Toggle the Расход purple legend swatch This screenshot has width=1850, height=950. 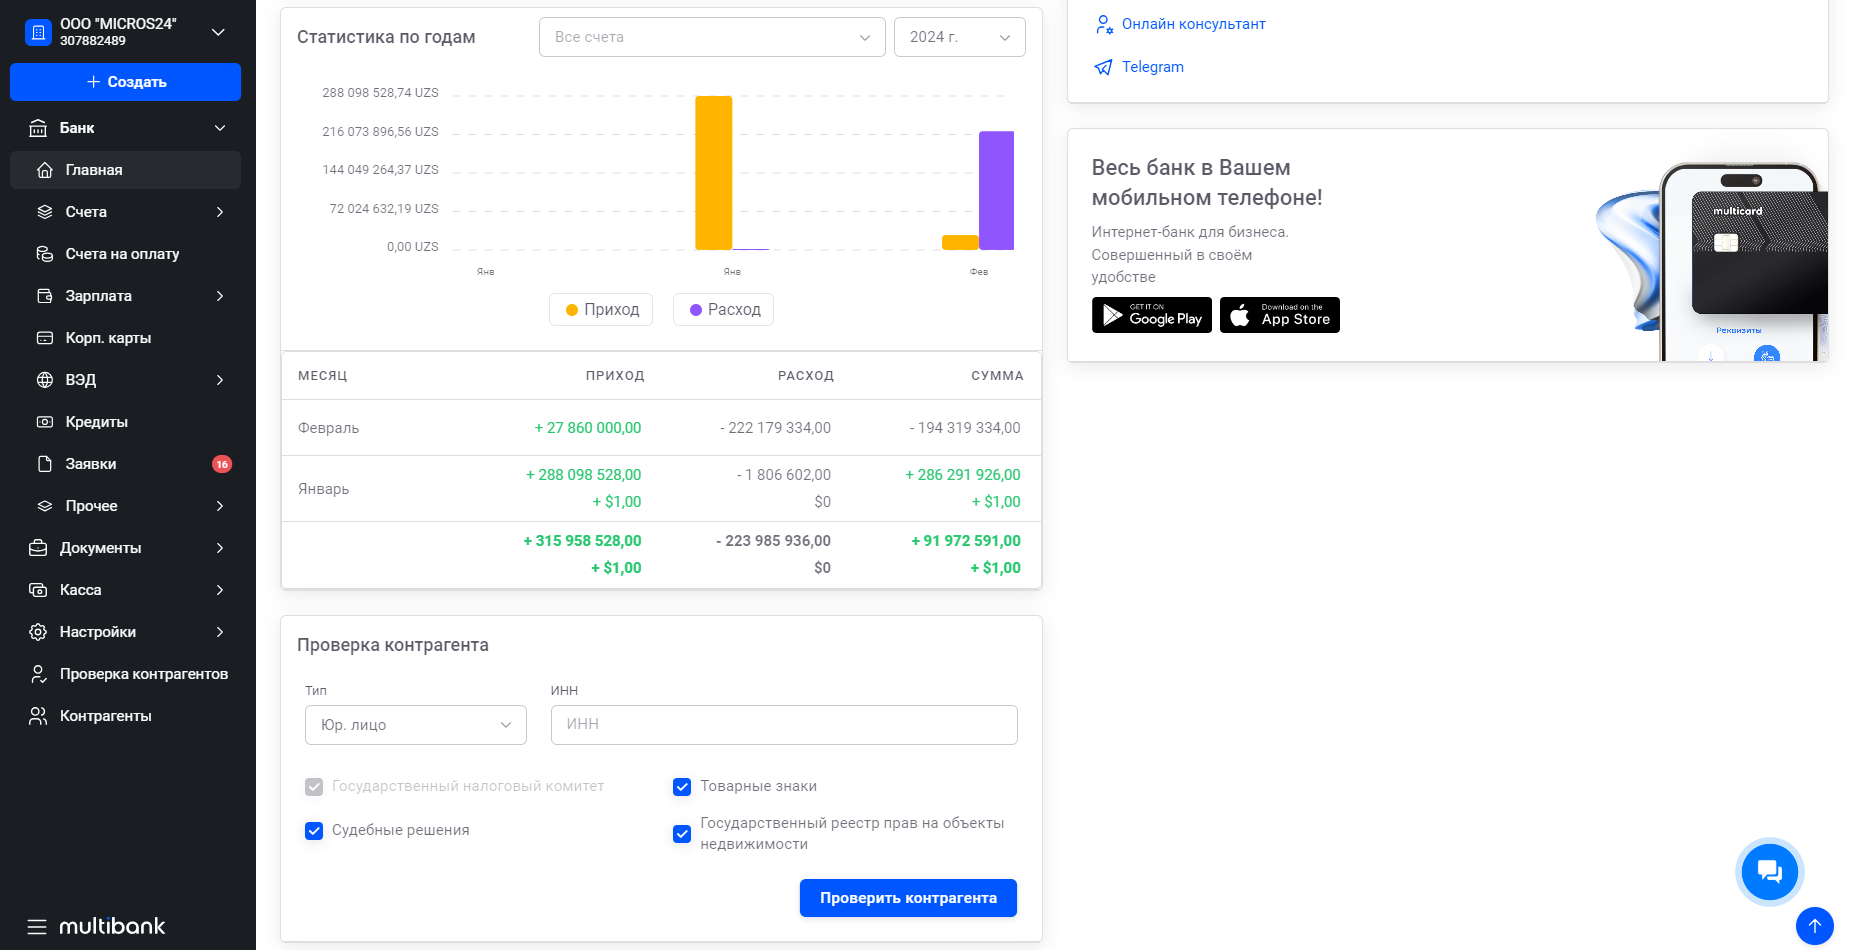point(696,310)
